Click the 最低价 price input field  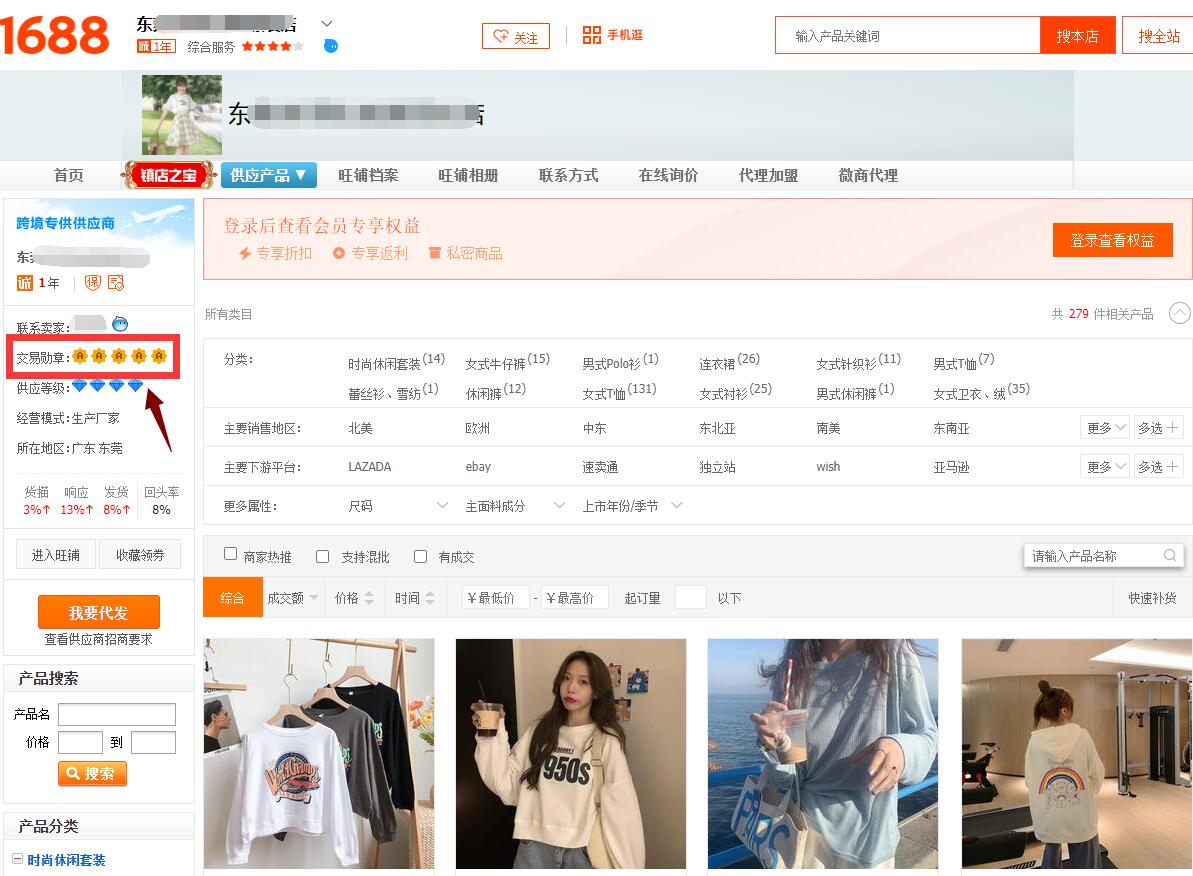pos(495,598)
